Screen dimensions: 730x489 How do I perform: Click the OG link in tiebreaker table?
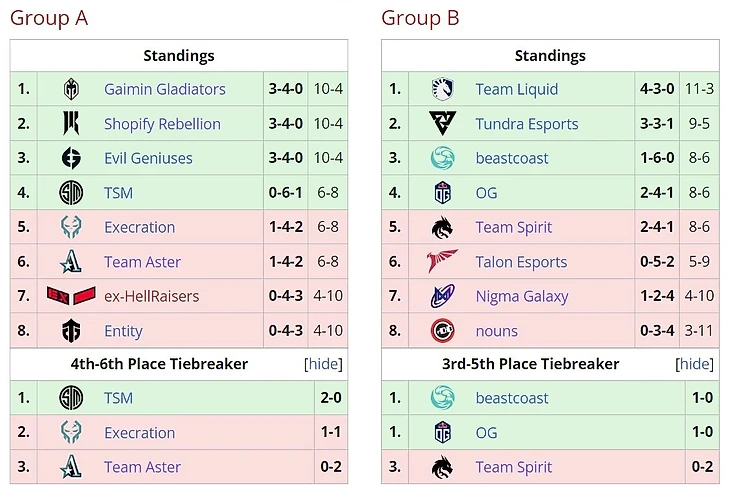coord(486,433)
